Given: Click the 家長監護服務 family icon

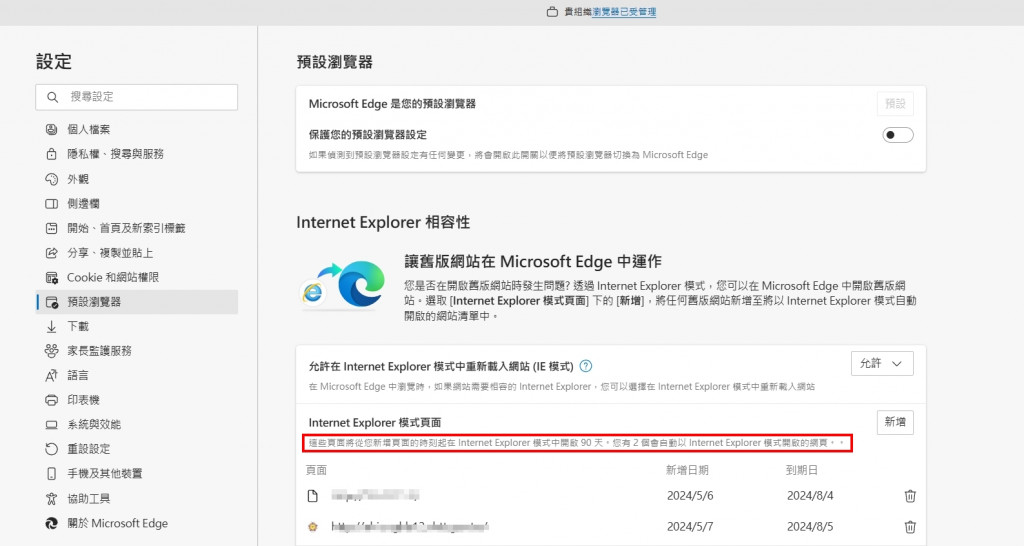Looking at the screenshot, I should coord(52,351).
